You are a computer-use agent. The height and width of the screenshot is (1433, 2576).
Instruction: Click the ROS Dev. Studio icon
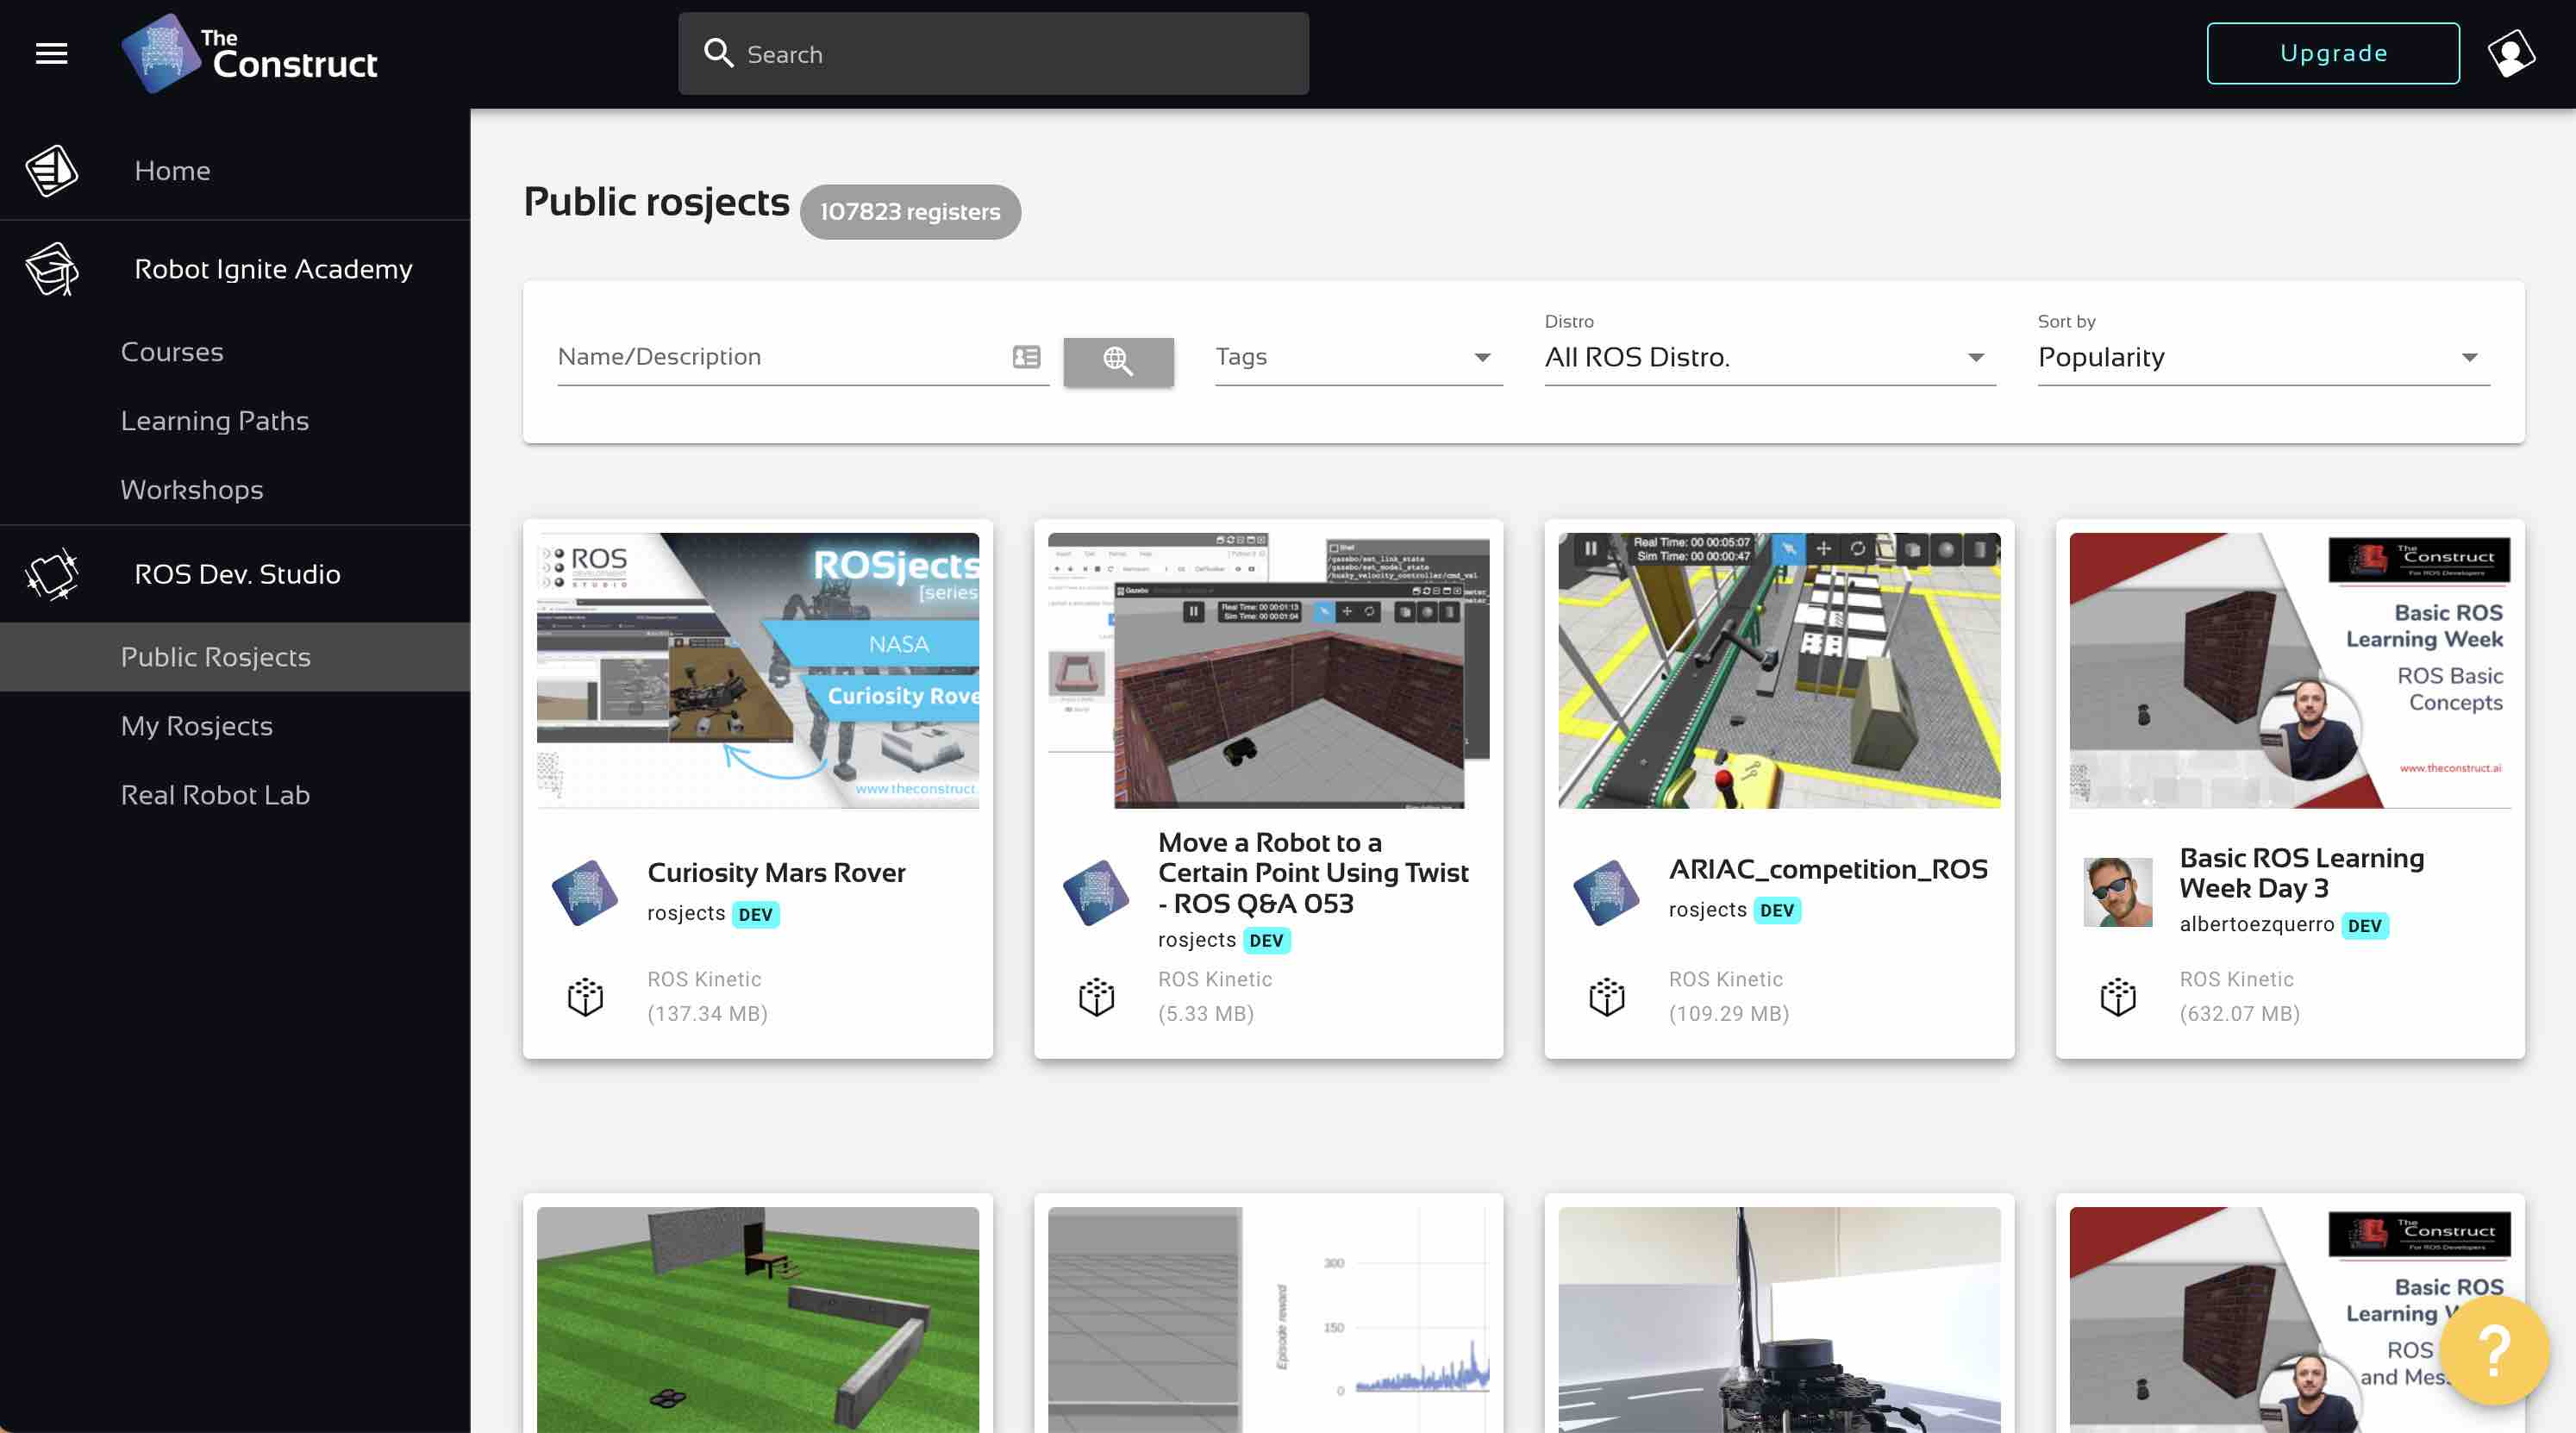(x=52, y=574)
